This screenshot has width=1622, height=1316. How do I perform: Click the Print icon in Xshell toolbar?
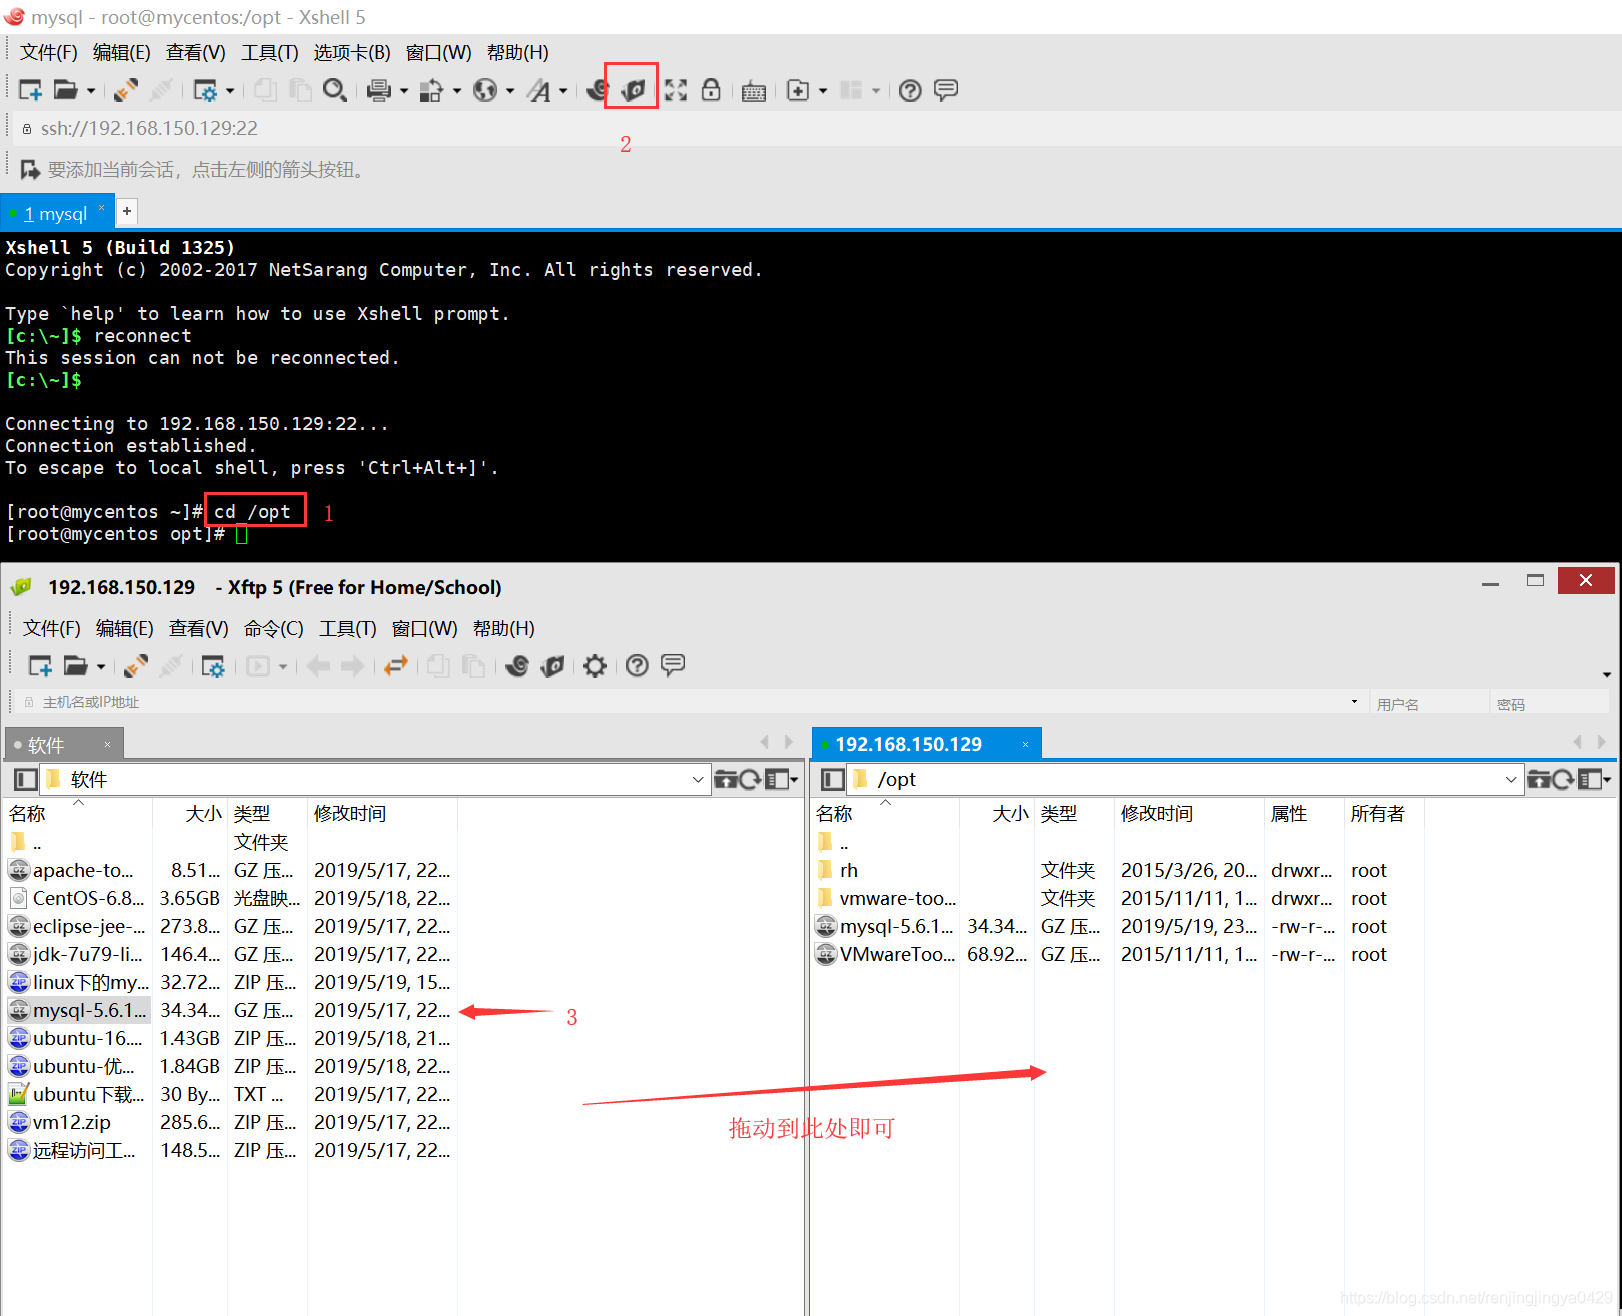(x=379, y=90)
